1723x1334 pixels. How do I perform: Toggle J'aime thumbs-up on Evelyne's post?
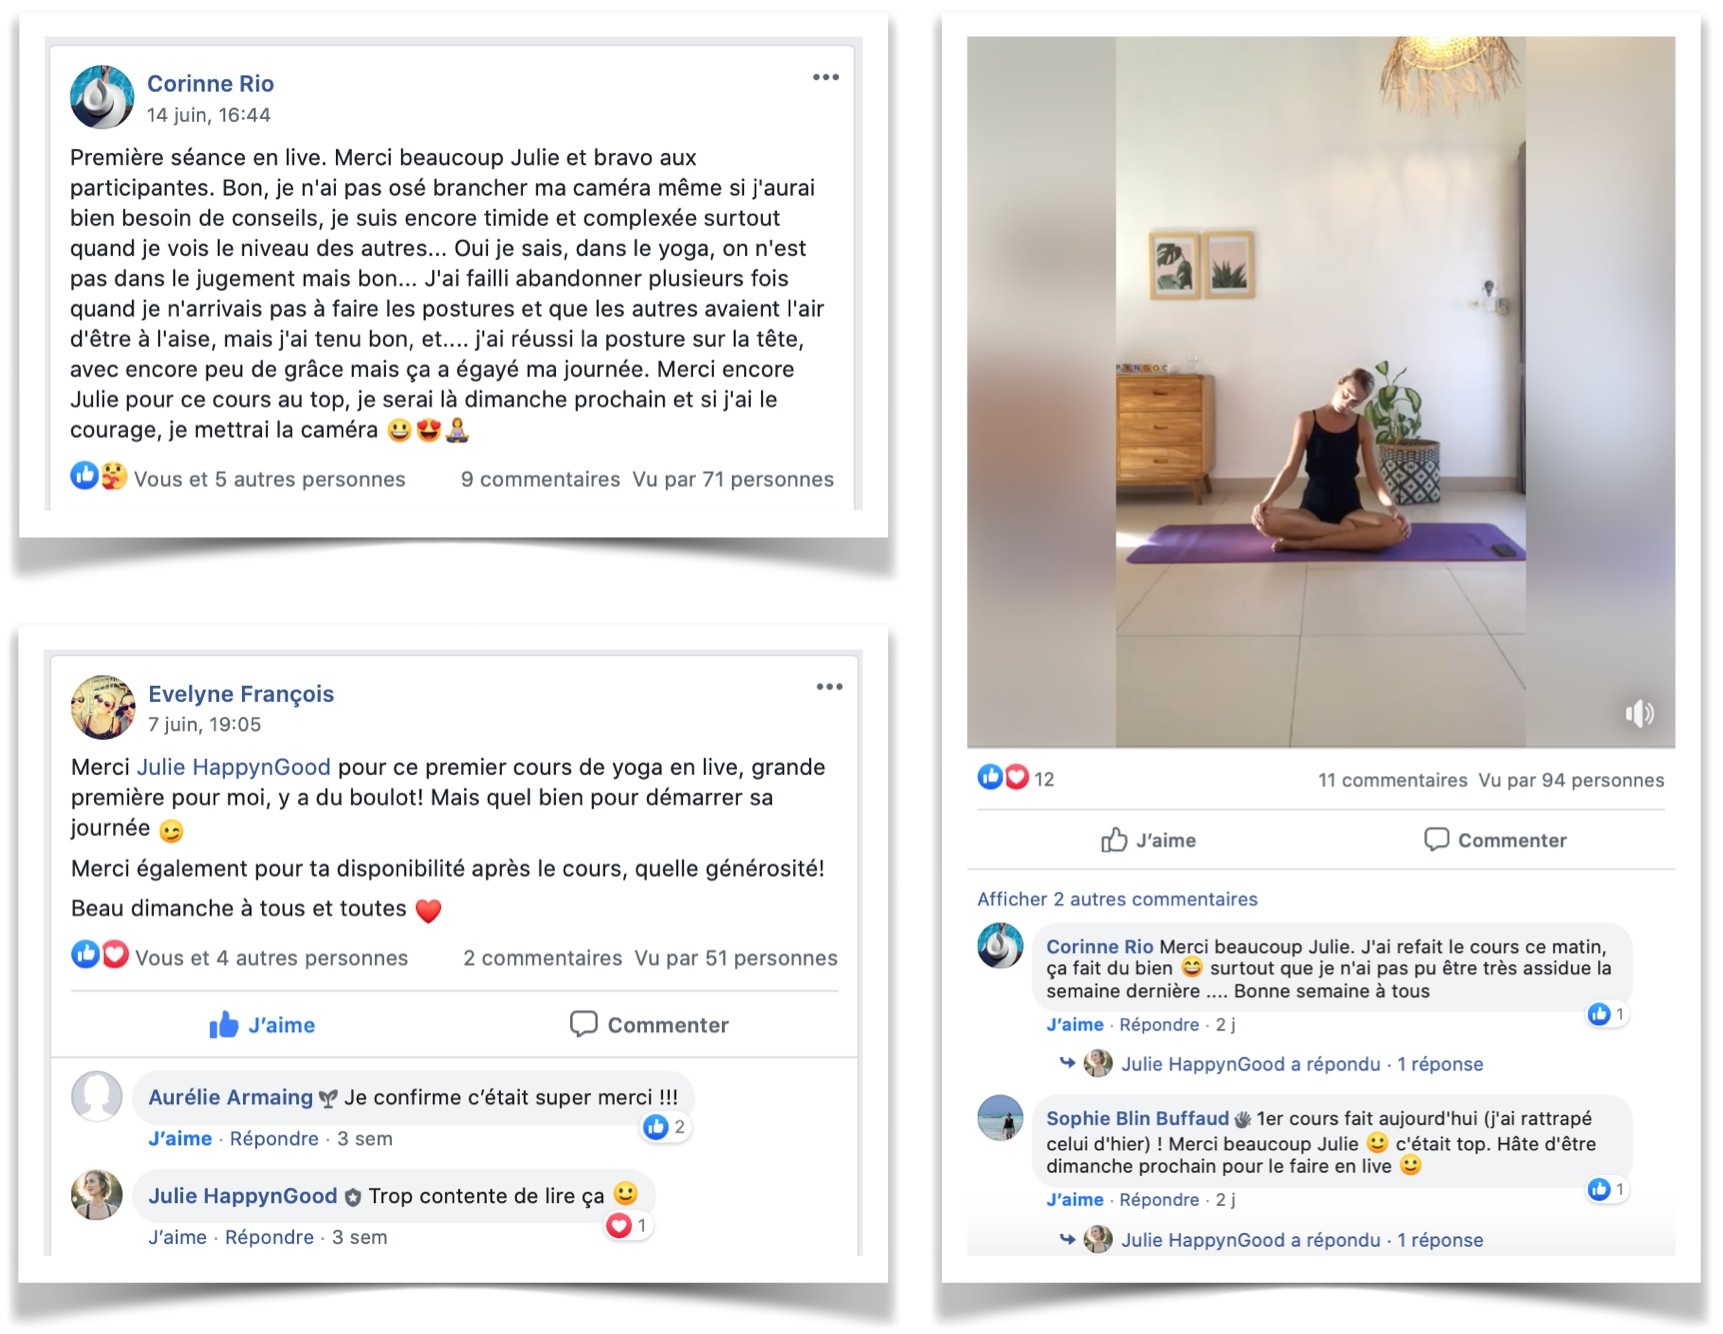pos(262,1025)
